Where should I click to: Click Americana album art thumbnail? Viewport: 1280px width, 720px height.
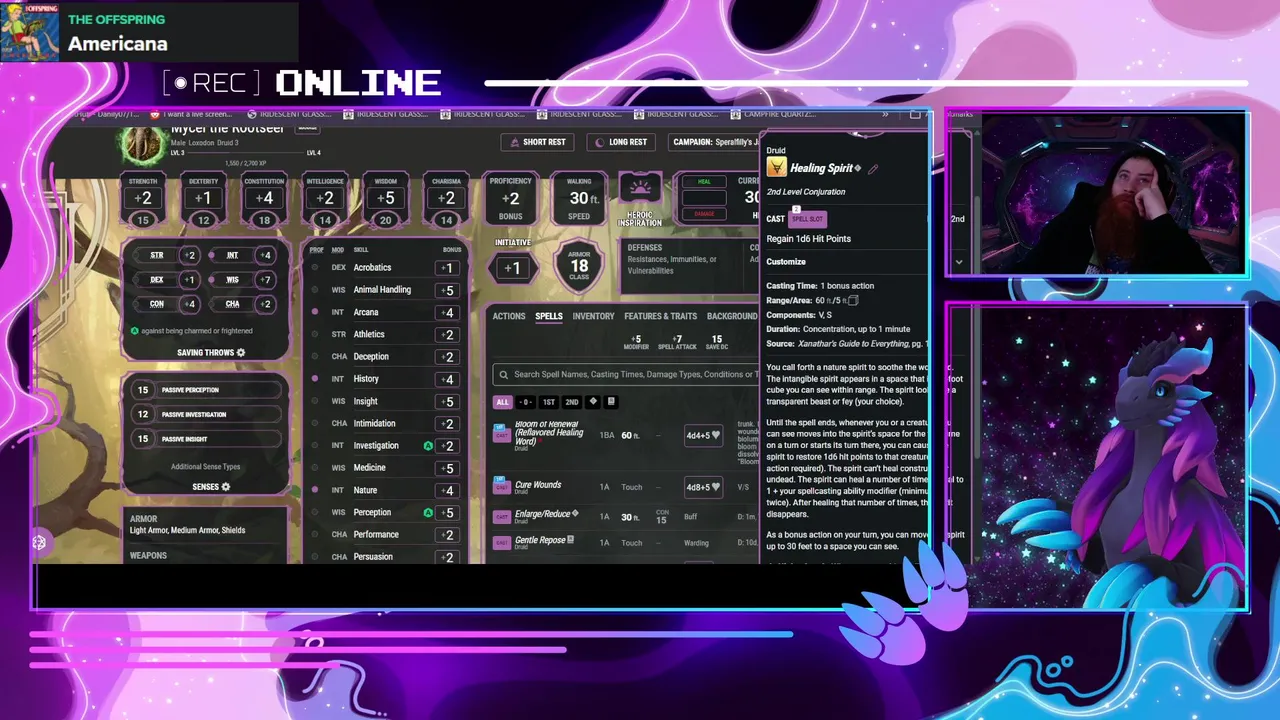(x=29, y=32)
